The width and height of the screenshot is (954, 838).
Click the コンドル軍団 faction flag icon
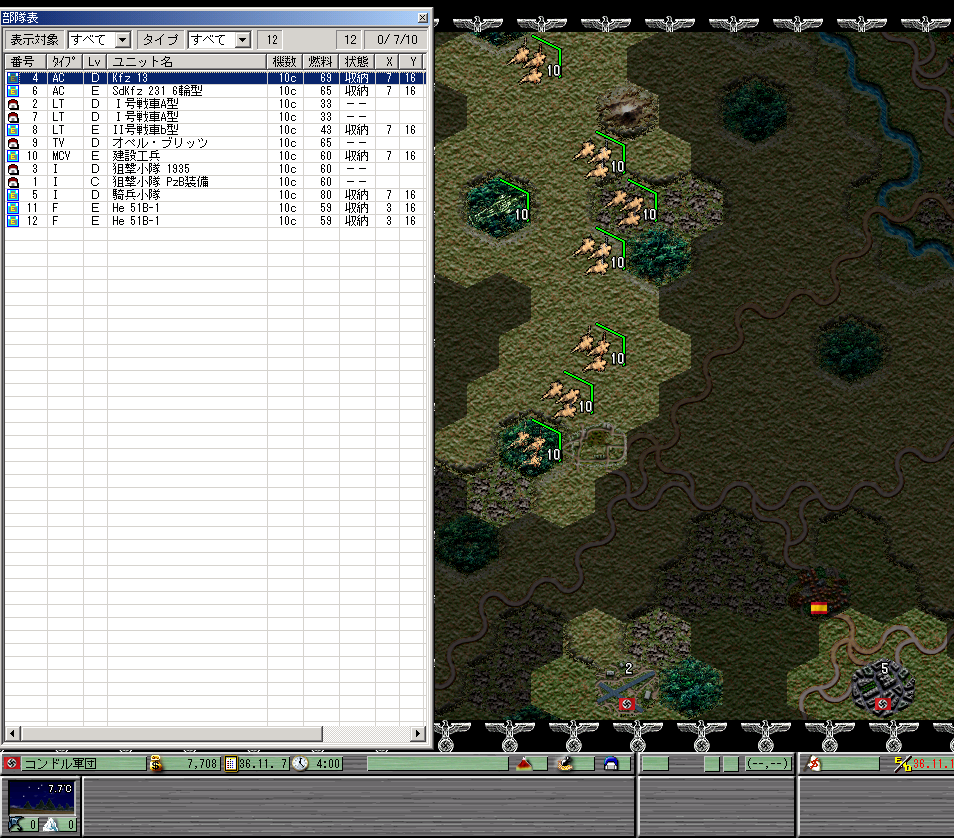coord(12,763)
